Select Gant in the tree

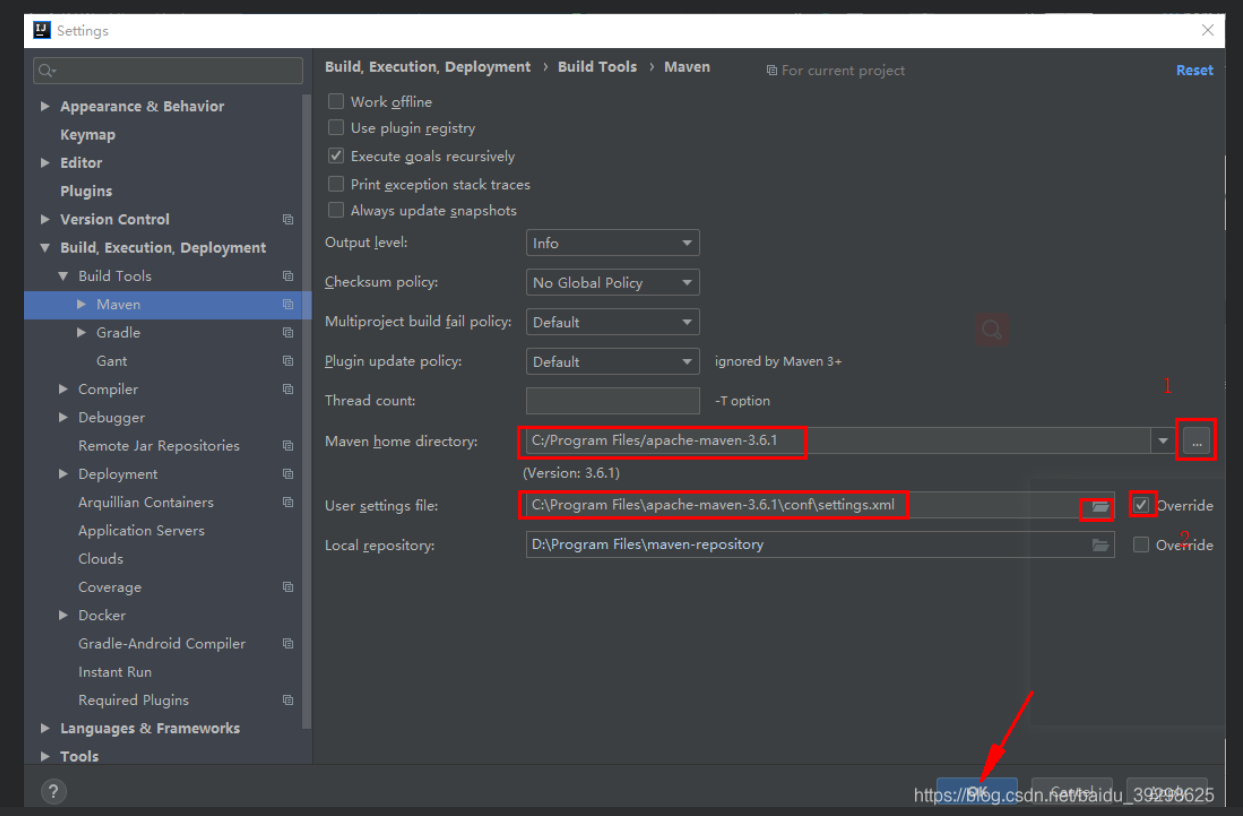pyautogui.click(x=112, y=361)
